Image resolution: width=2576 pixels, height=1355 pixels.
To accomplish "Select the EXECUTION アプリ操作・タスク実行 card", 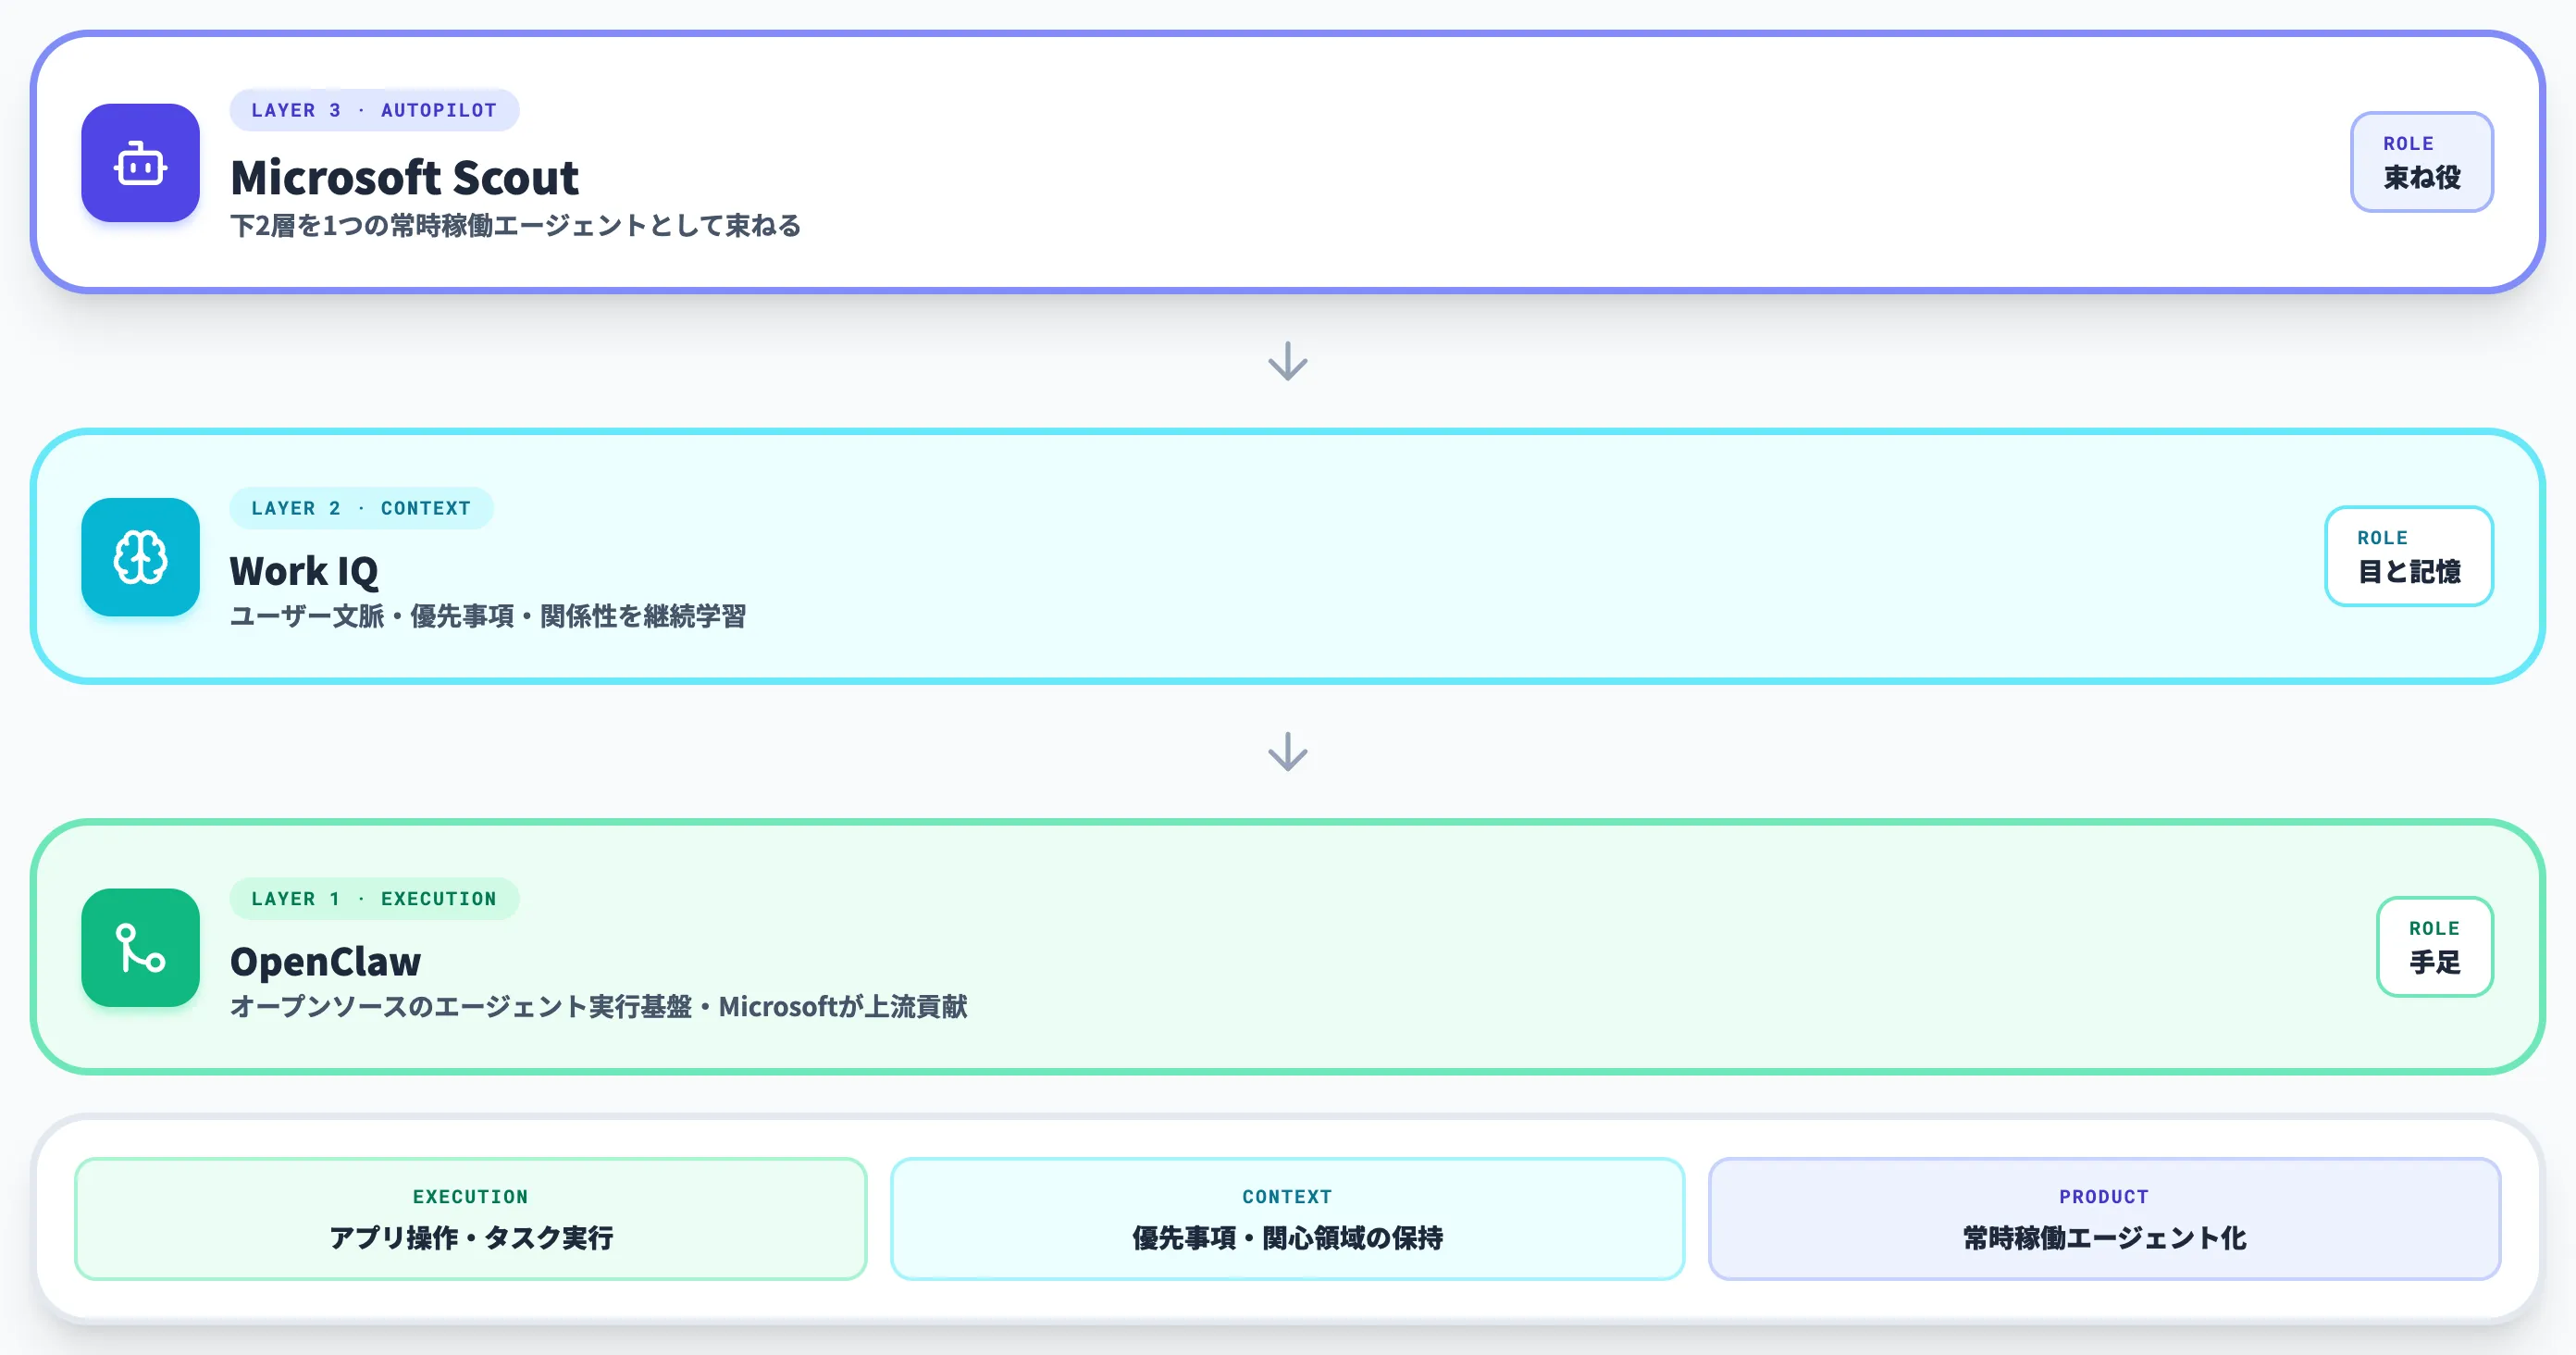I will (470, 1218).
